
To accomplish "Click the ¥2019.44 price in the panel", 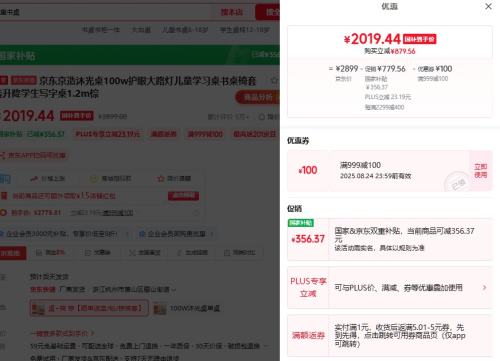I will coord(372,39).
